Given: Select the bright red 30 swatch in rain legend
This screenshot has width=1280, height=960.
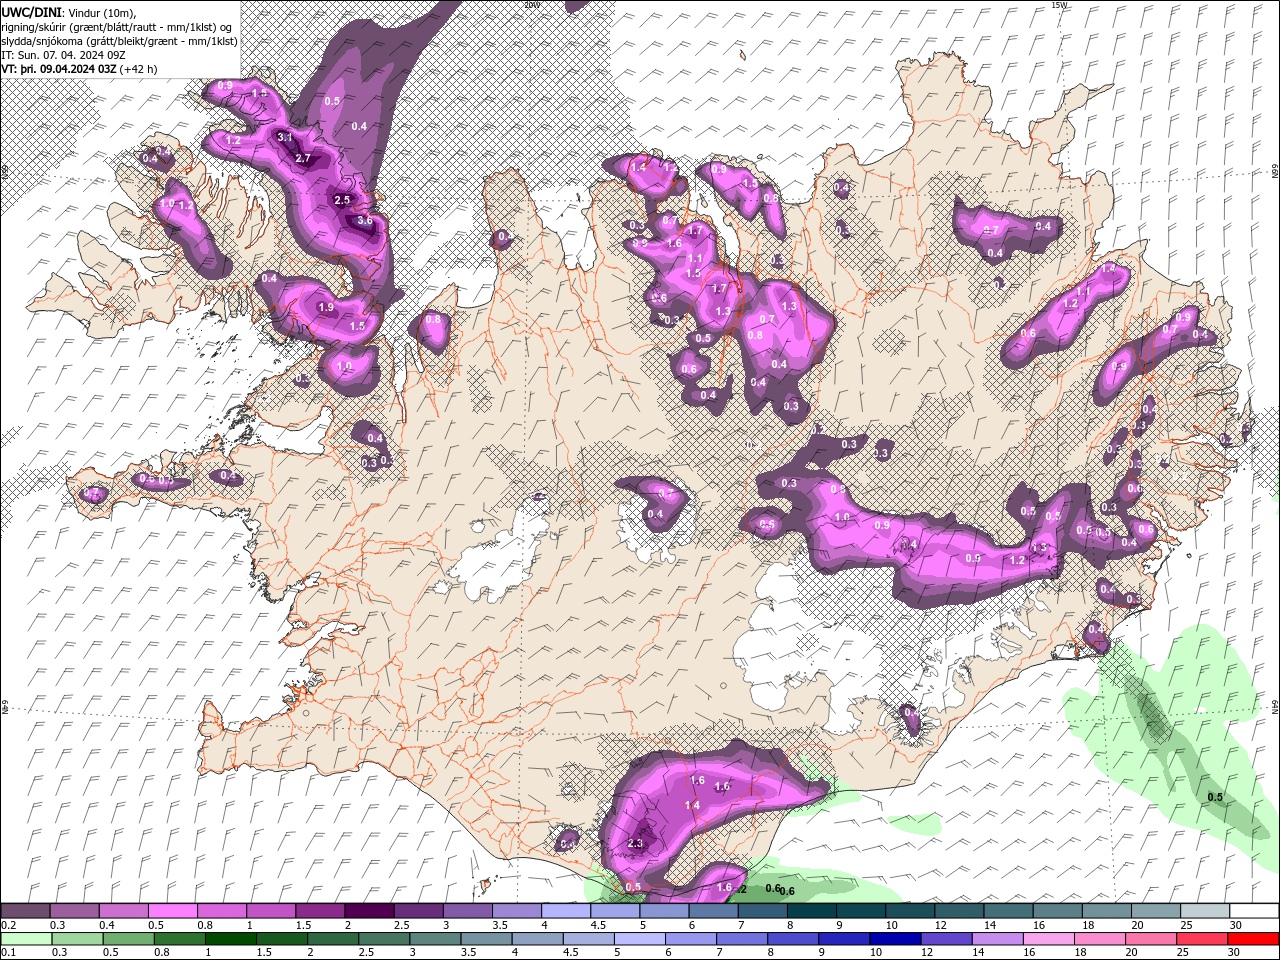Looking at the screenshot, I should click(x=1253, y=939).
